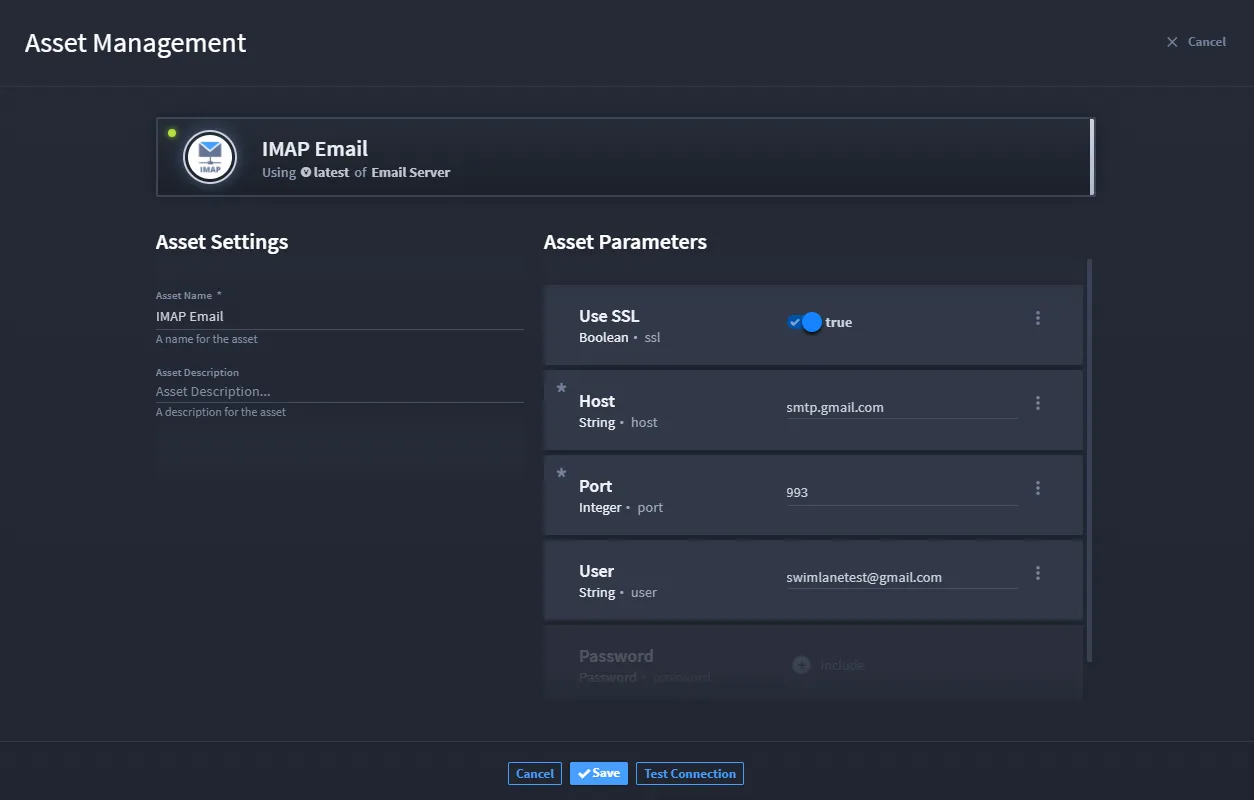Click the "Use SSL" parameter label

(x=609, y=316)
